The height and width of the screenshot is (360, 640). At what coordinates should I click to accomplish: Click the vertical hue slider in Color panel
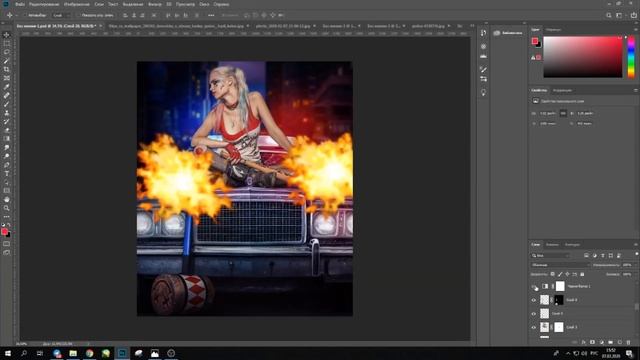[x=631, y=57]
